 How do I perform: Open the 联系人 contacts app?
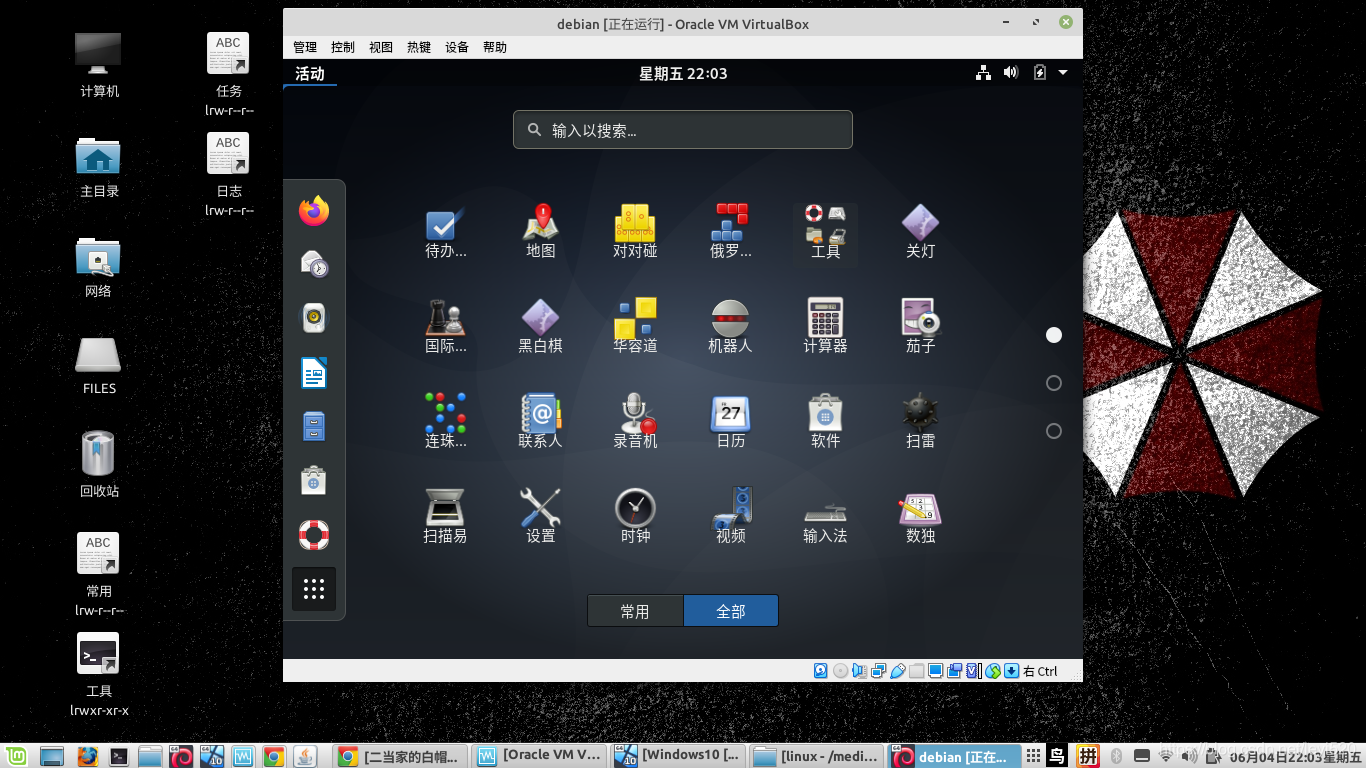[x=541, y=421]
